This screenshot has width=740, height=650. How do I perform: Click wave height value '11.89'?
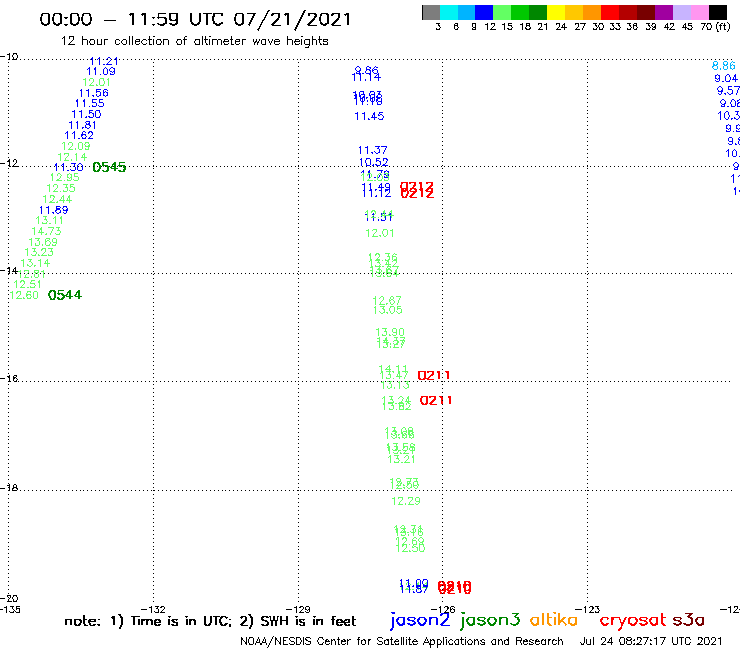(x=53, y=210)
